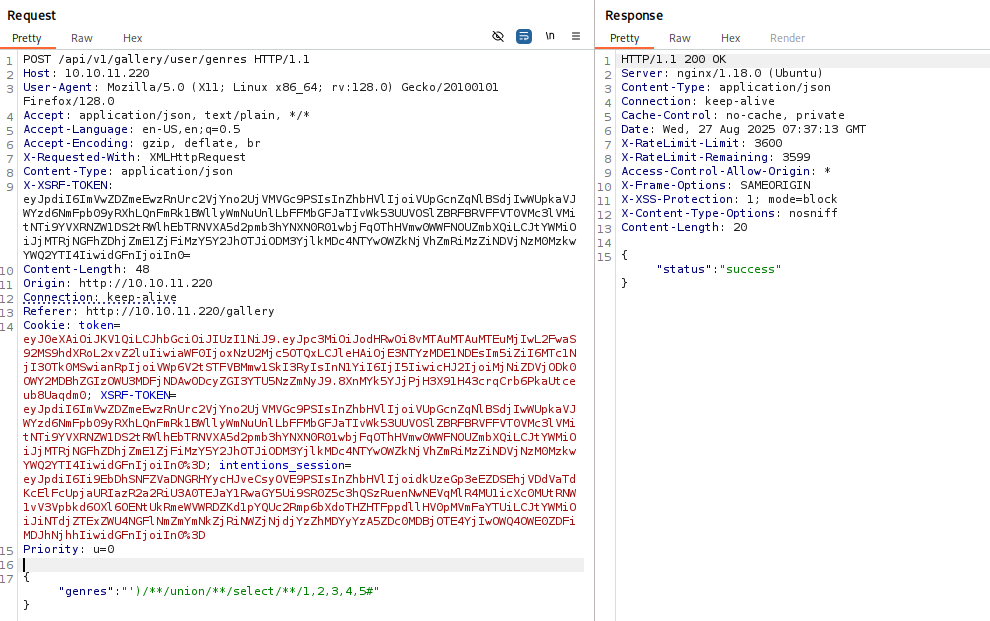
Task: Click the X-Frame-Options: SAMEORIGIN header
Action: tap(716, 185)
